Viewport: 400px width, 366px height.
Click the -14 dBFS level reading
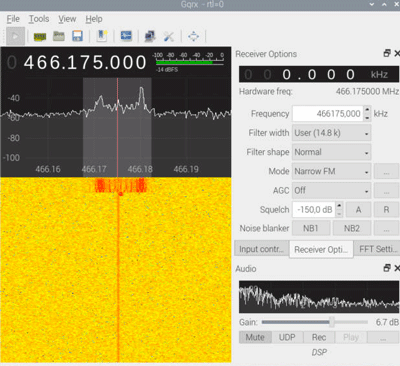[x=167, y=70]
